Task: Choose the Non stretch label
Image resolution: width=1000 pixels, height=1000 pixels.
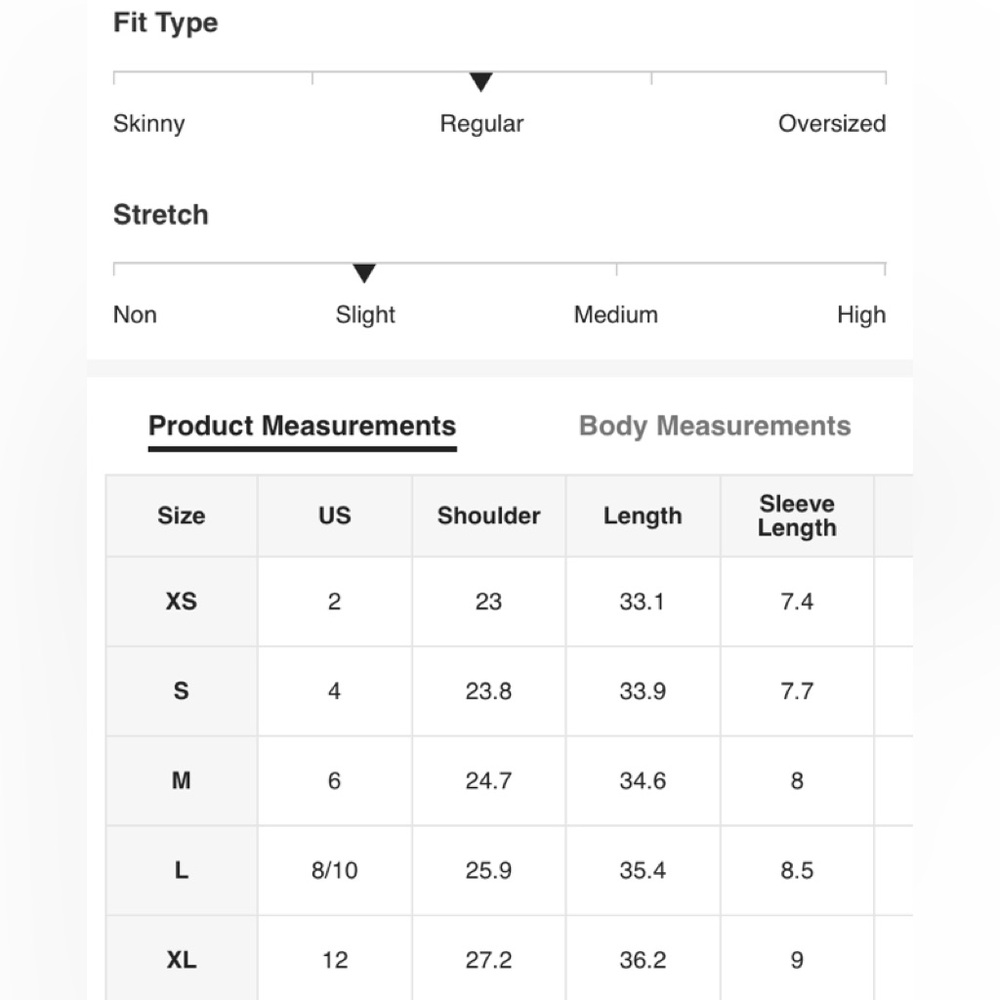Action: tap(135, 315)
